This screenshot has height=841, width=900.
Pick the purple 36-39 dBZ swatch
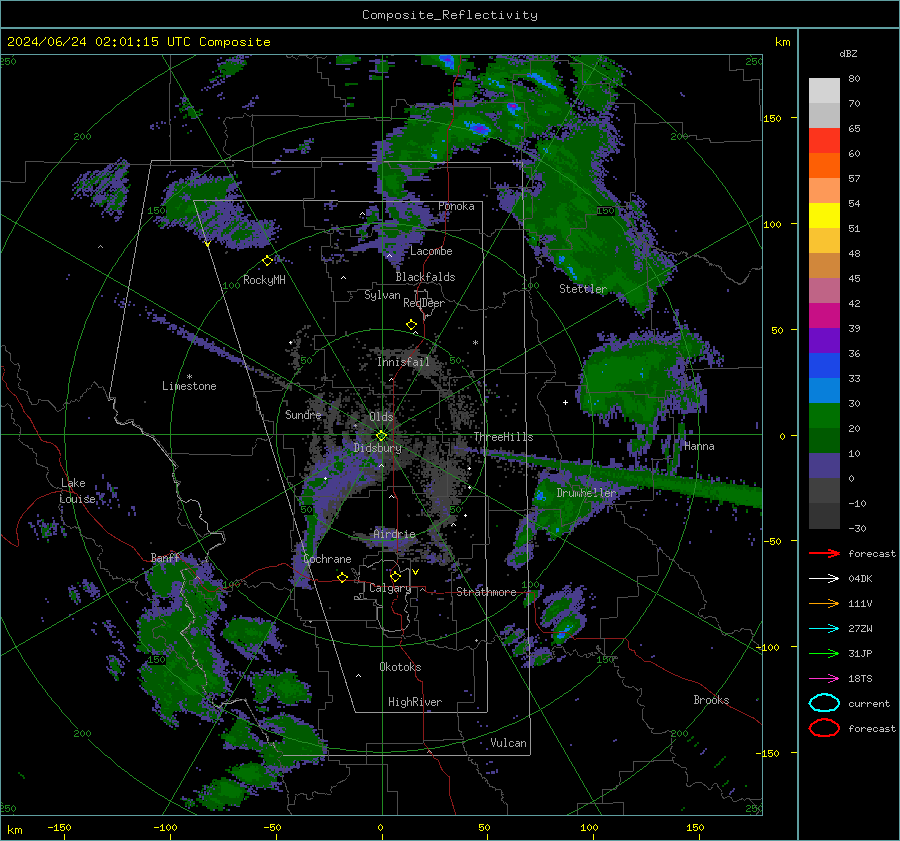coord(824,340)
